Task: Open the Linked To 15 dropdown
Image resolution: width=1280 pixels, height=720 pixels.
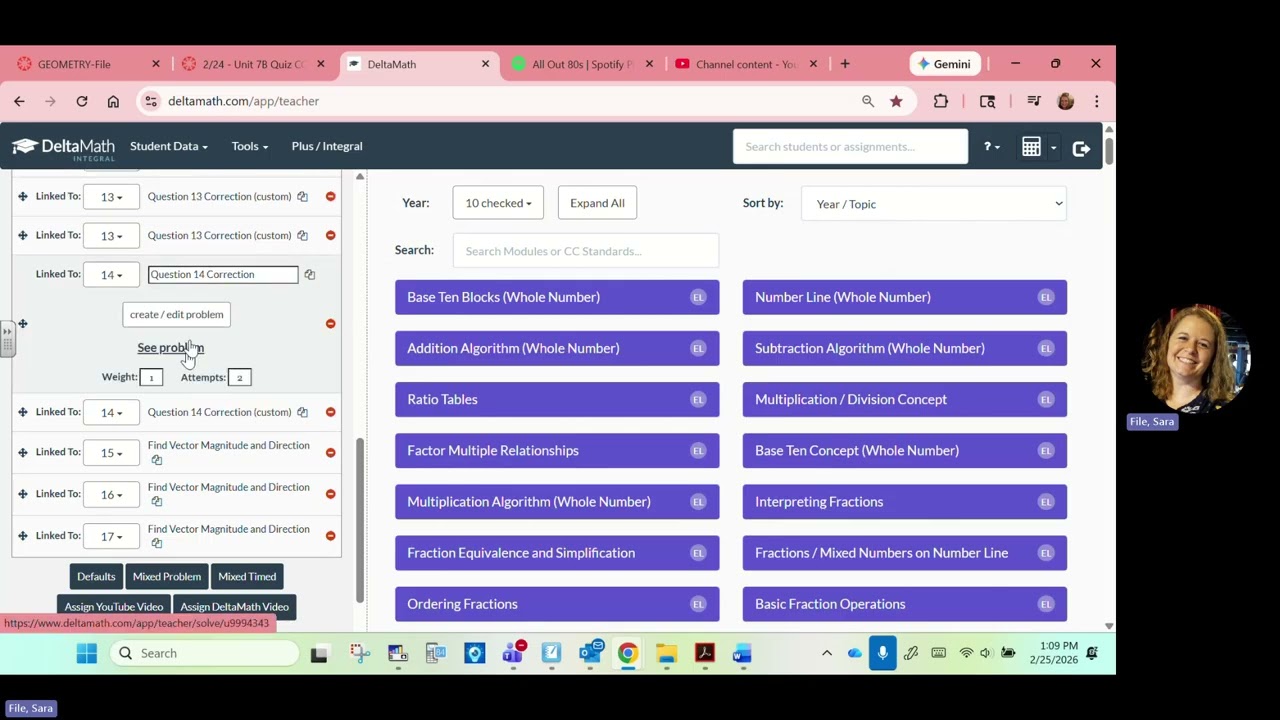Action: (111, 453)
